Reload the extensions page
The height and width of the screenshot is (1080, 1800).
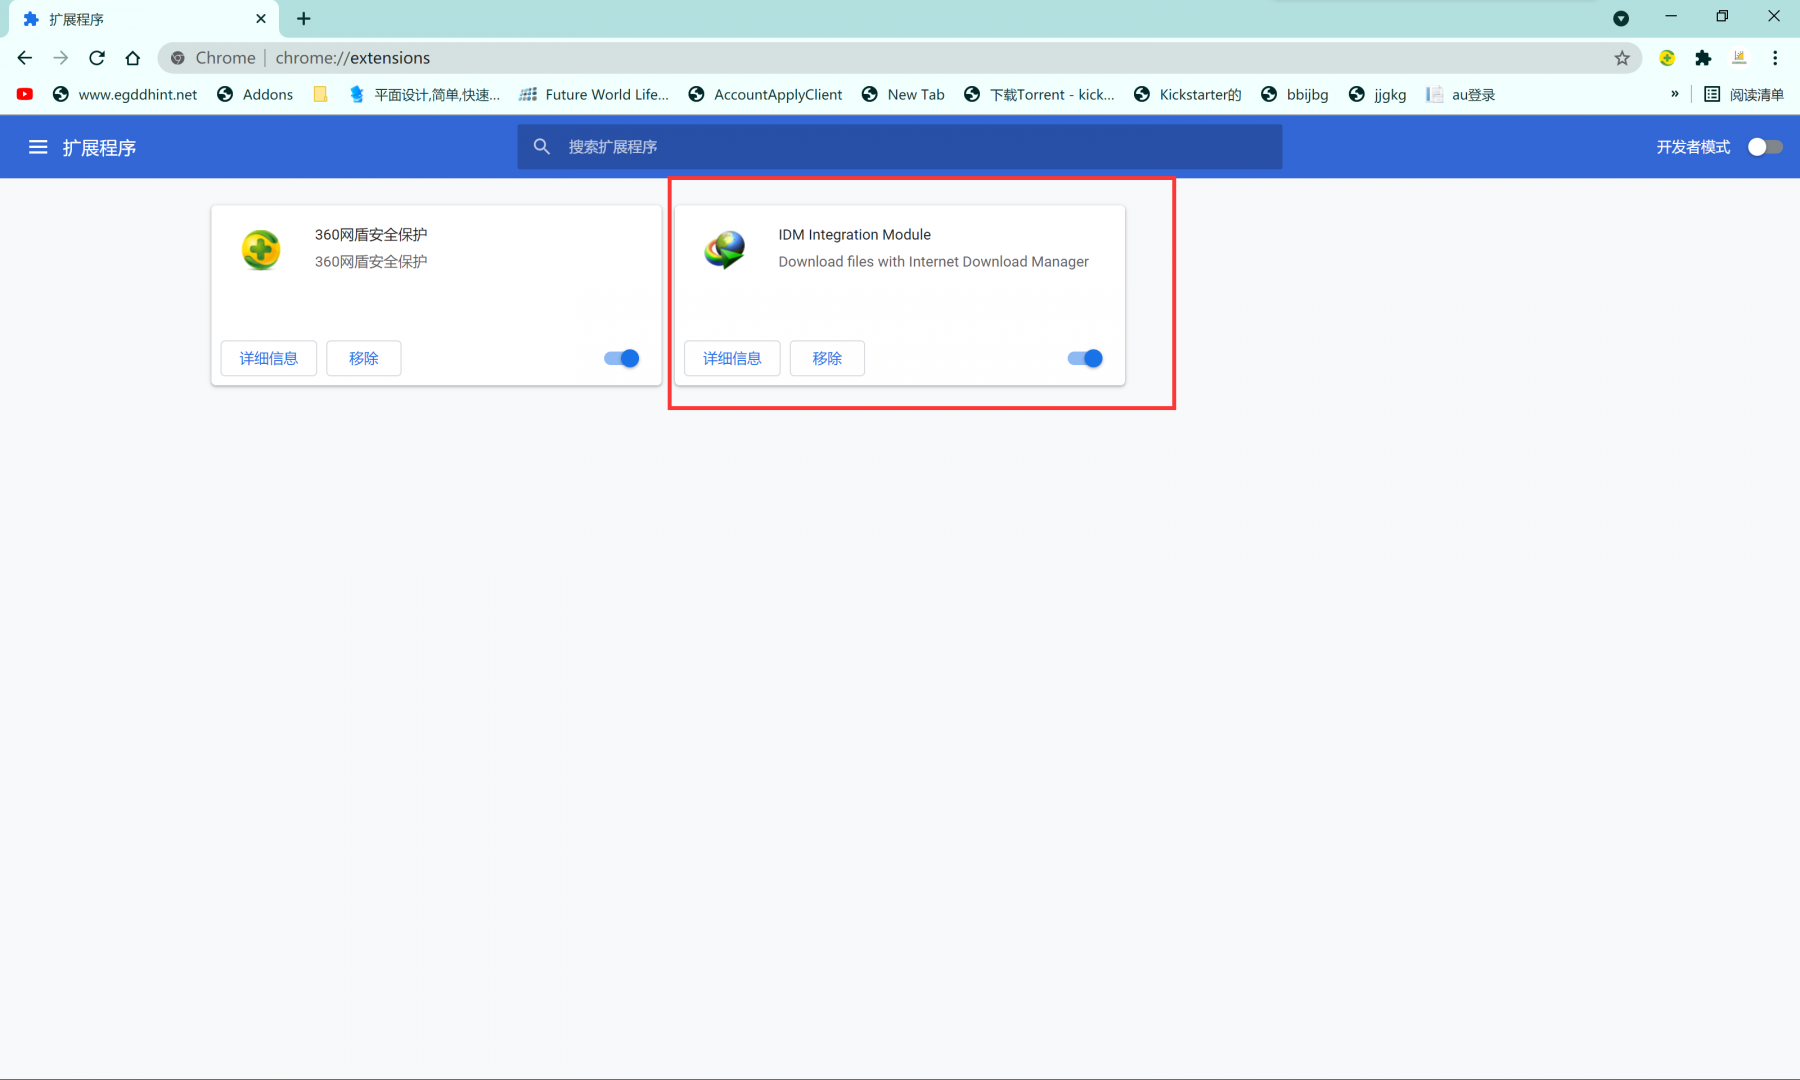(97, 58)
